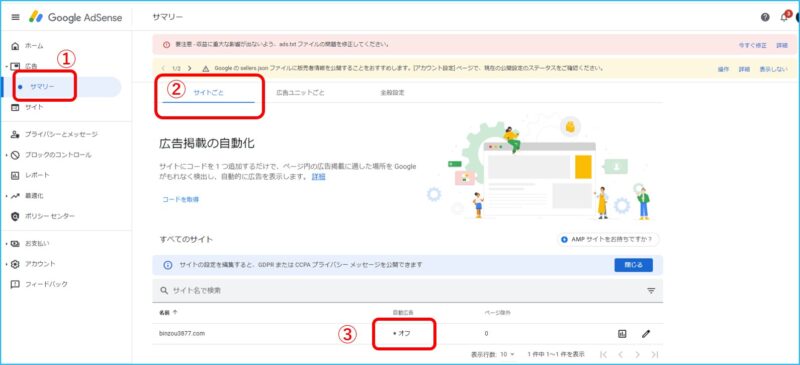800x365 pixels.
Task: Switch to the サイトごと tab
Action: pos(208,93)
